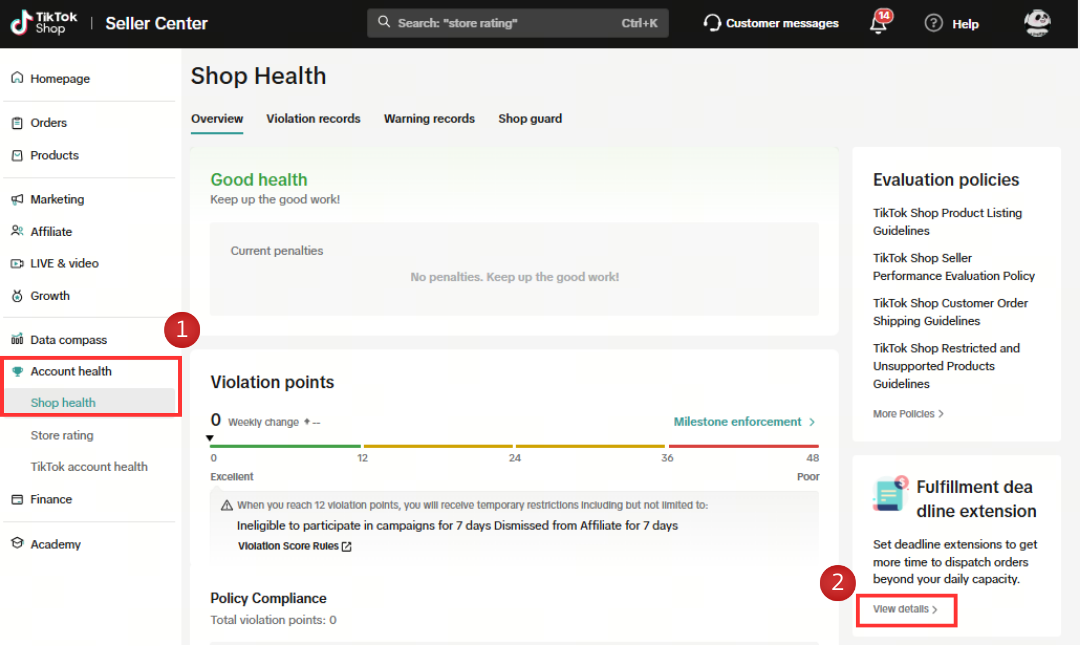Screen dimensions: 1080x646
Task: Open TikTok Shop Product Listing Guidelines
Action: pos(947,221)
